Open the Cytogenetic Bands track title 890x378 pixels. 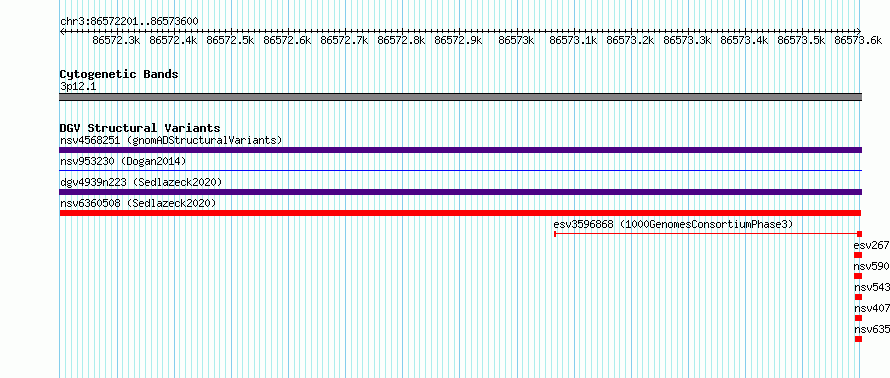119,74
